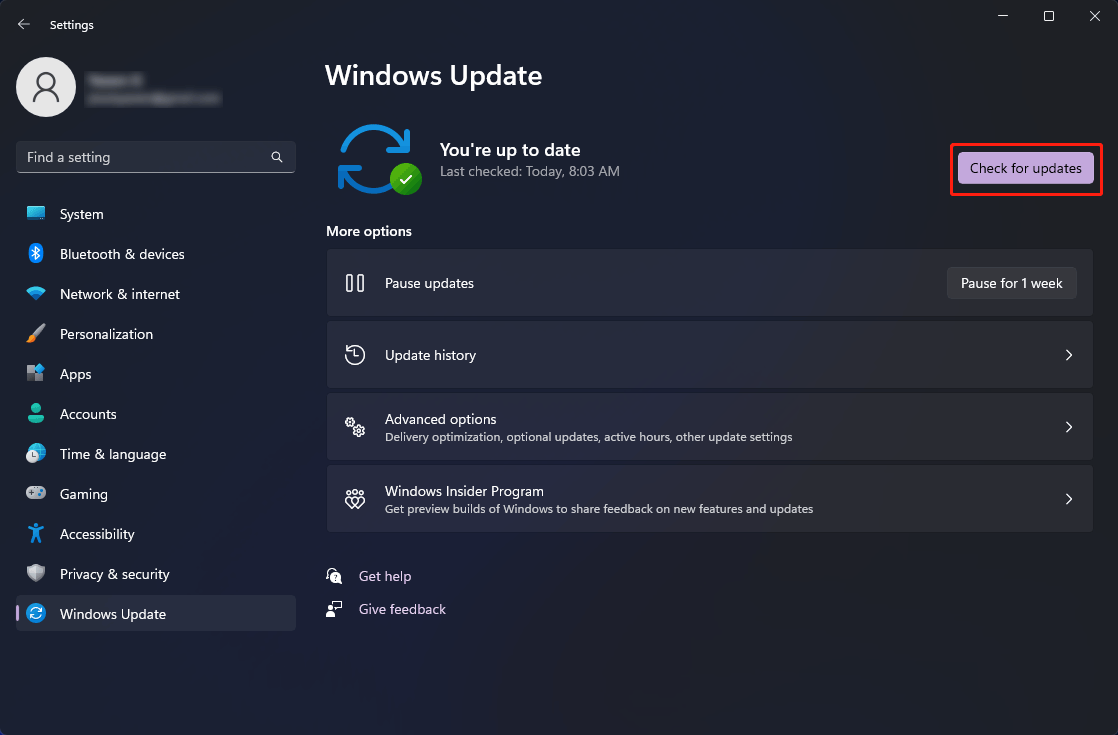Click the Windows Update sync icon in sidebar
Screen dimensions: 1118x735
click(36, 613)
